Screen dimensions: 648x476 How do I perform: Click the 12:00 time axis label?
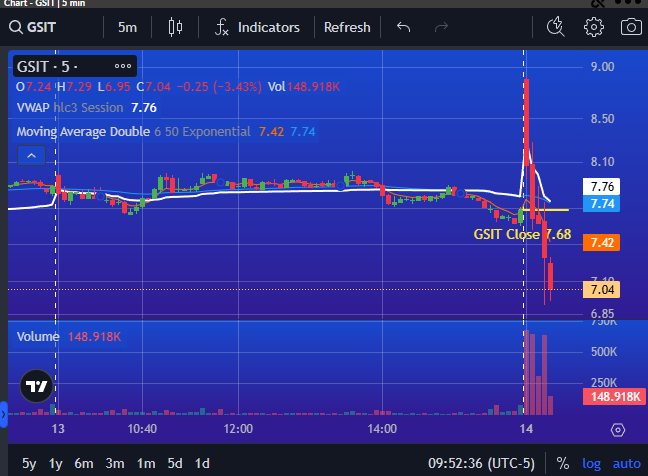pos(238,429)
